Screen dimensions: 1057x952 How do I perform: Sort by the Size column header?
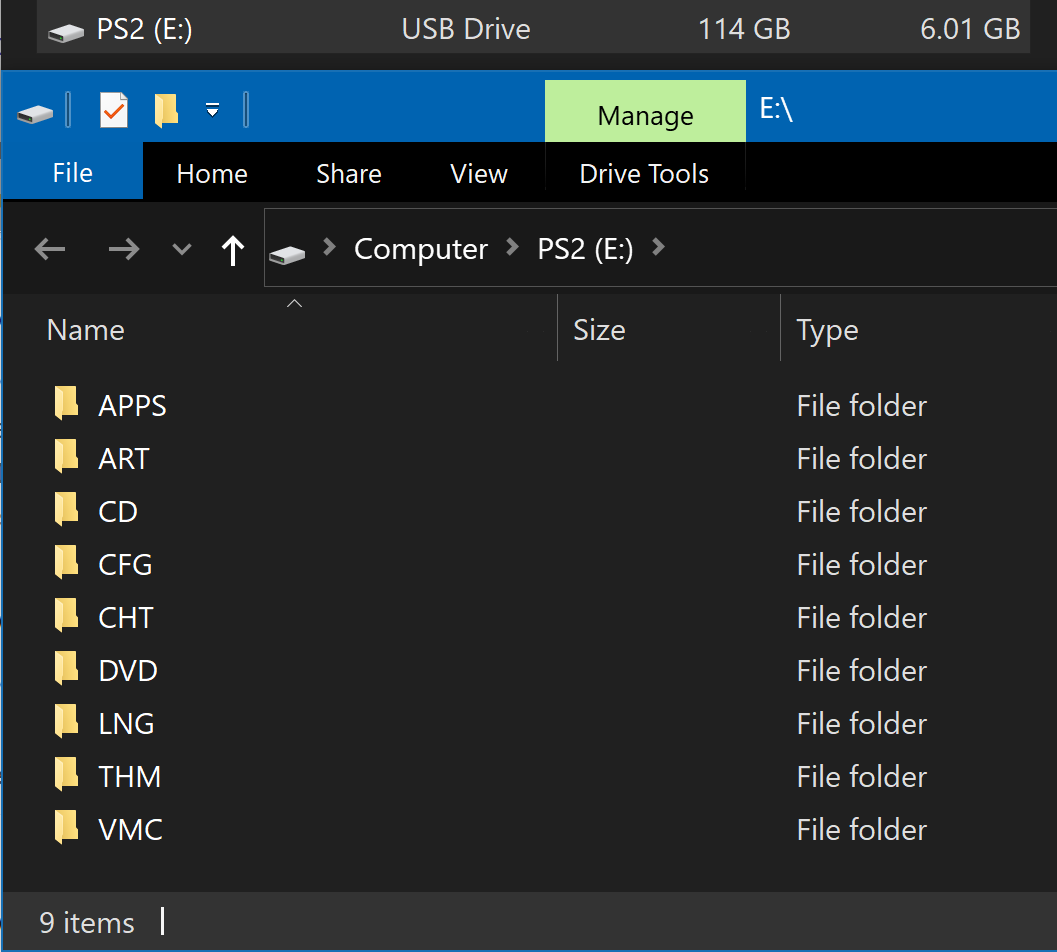599,330
